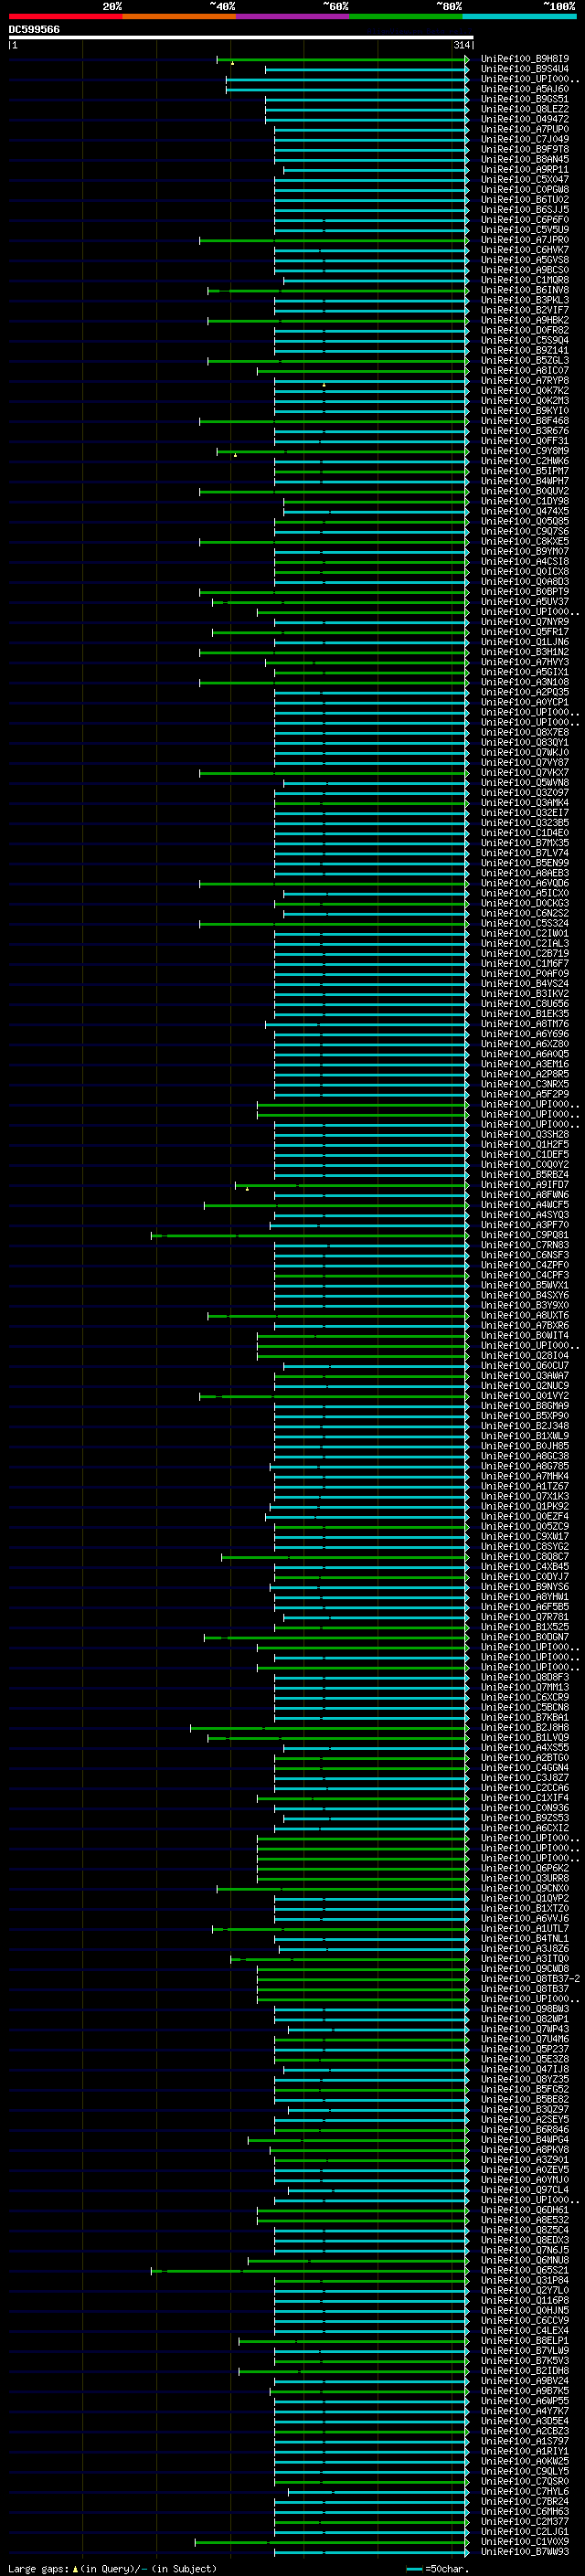Click the red 20% identity legend segment

point(66,16)
